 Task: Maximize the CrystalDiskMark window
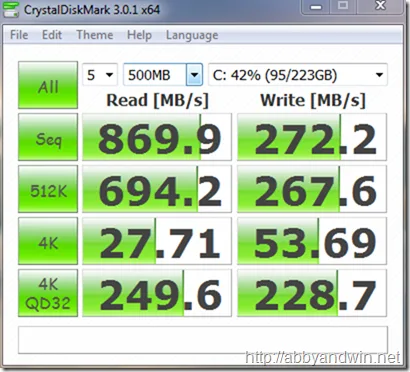343,6
